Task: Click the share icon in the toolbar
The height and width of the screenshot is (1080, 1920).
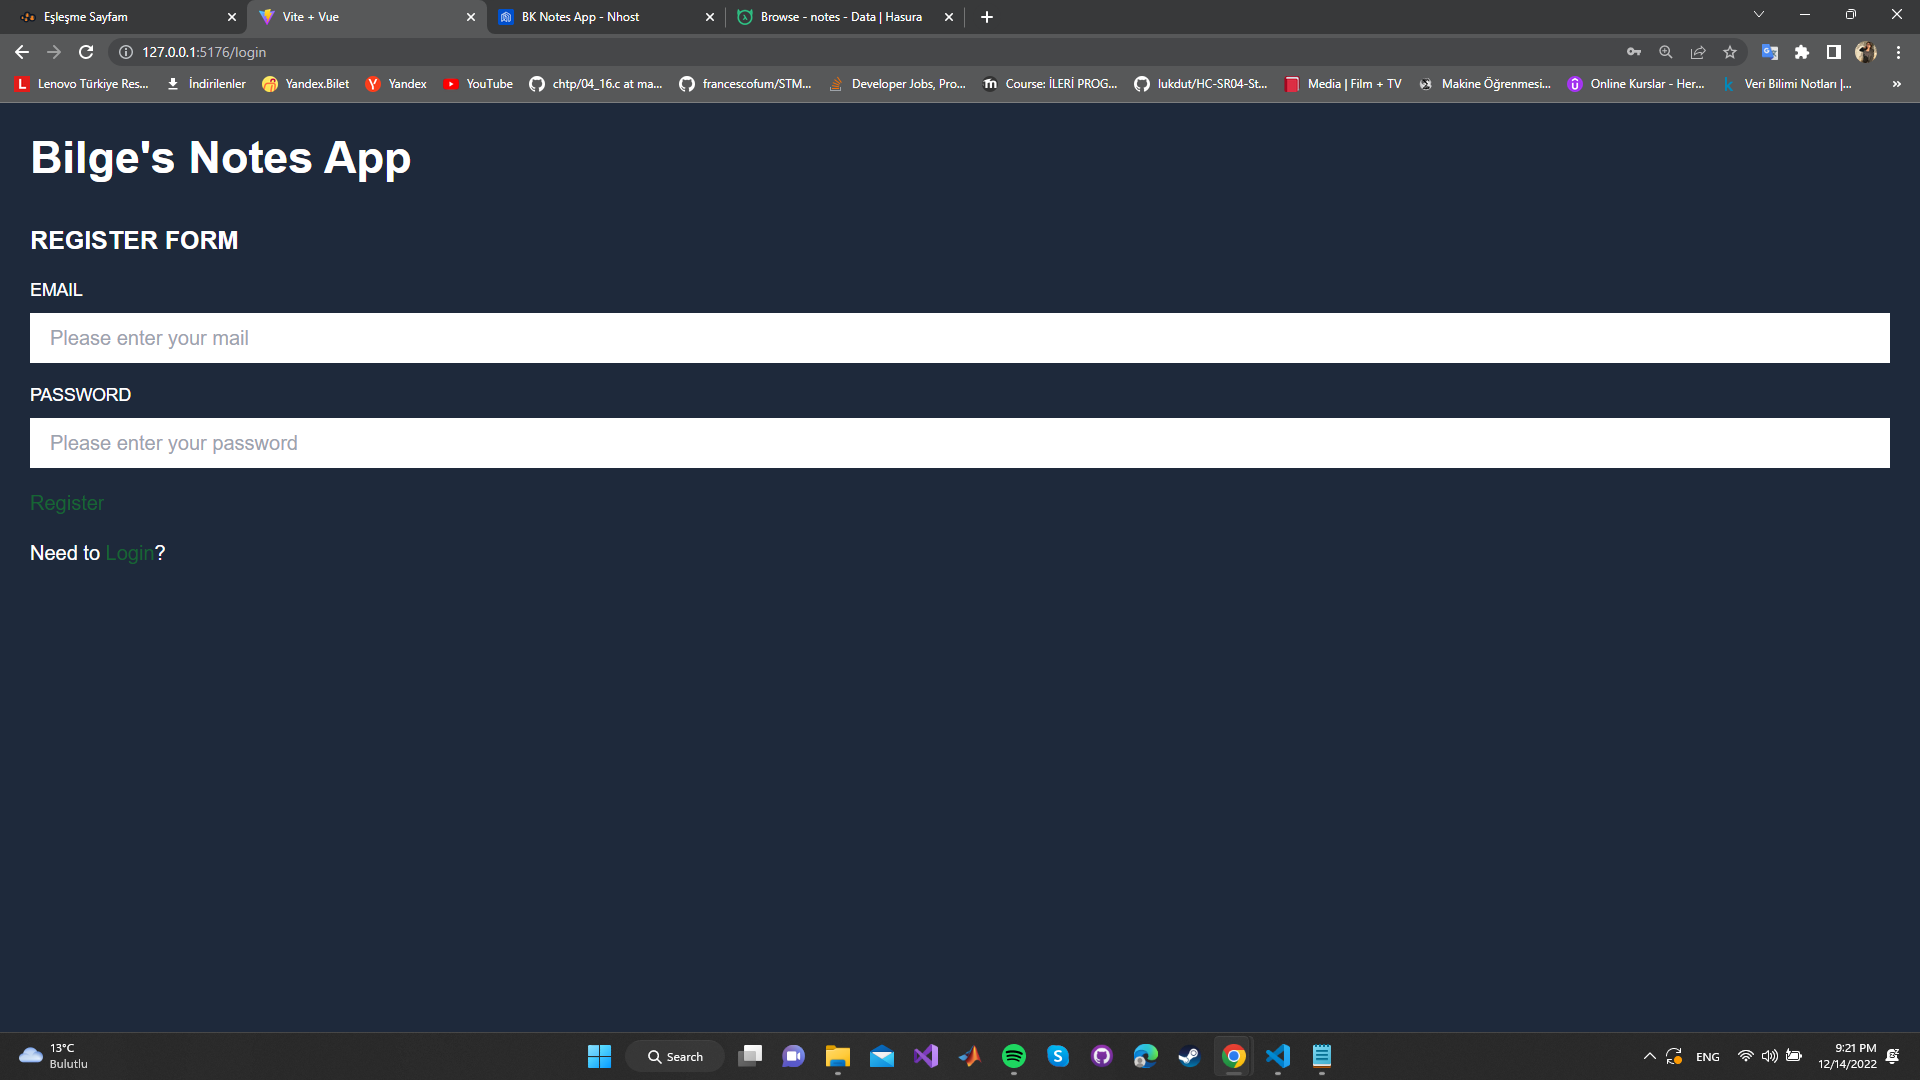Action: [1697, 52]
